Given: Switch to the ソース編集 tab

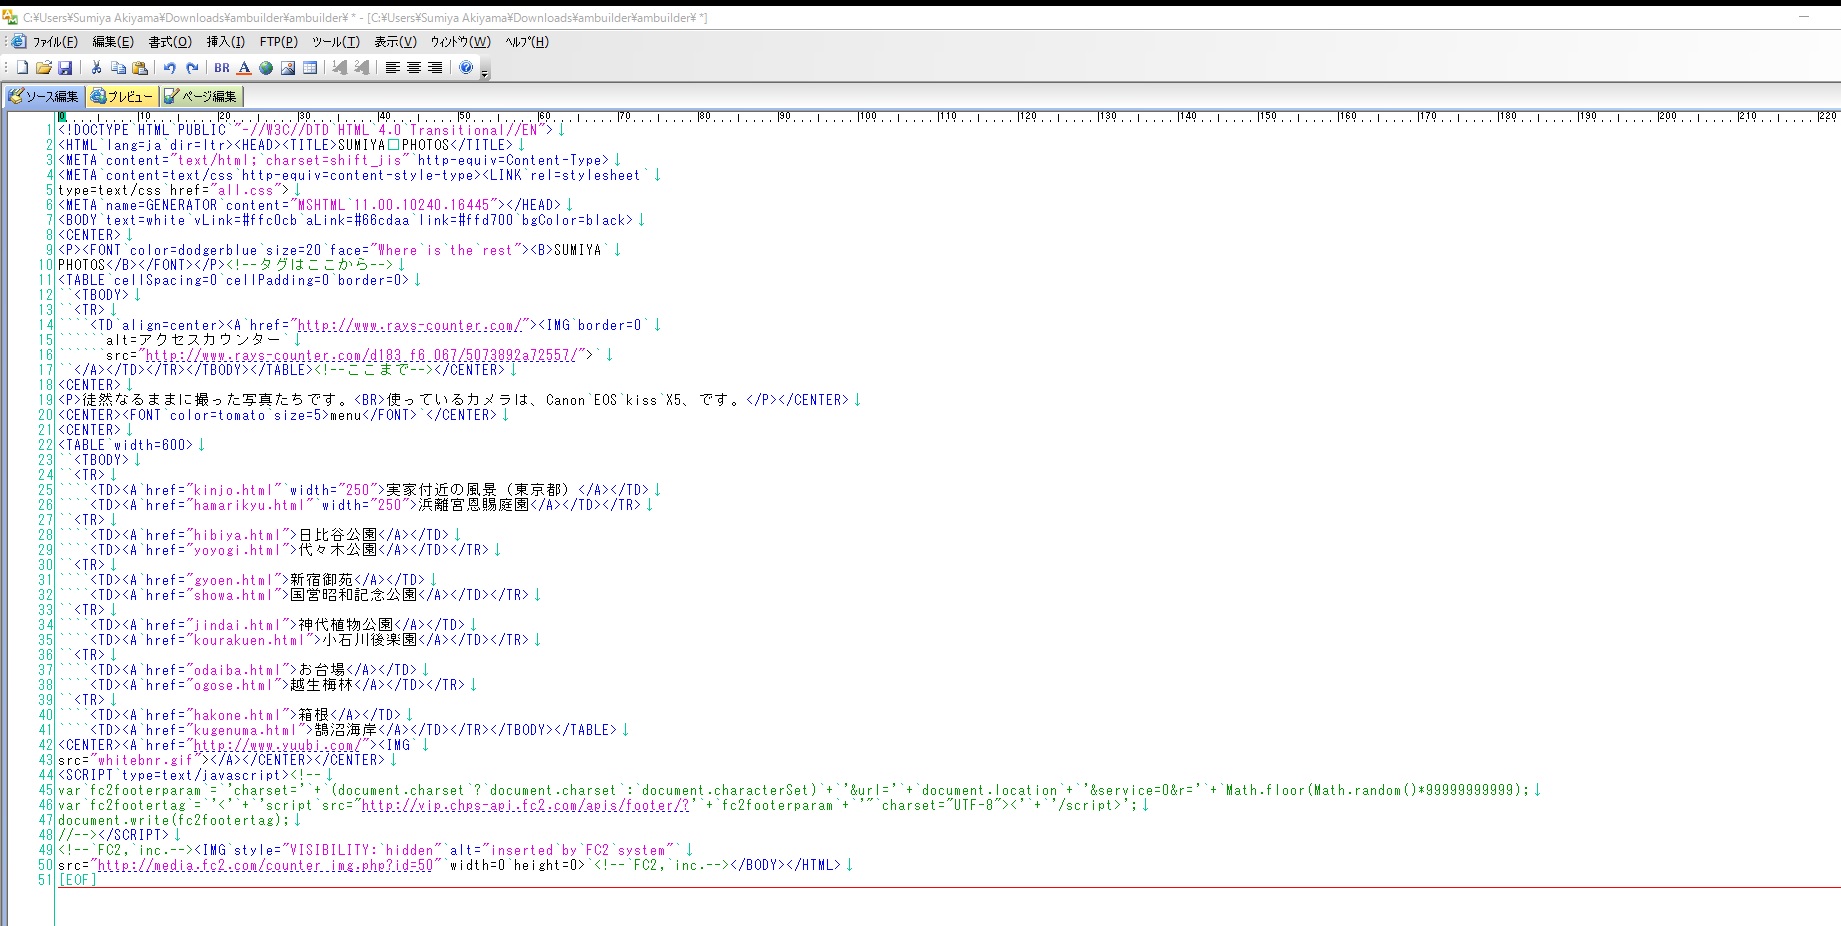Looking at the screenshot, I should 44,96.
